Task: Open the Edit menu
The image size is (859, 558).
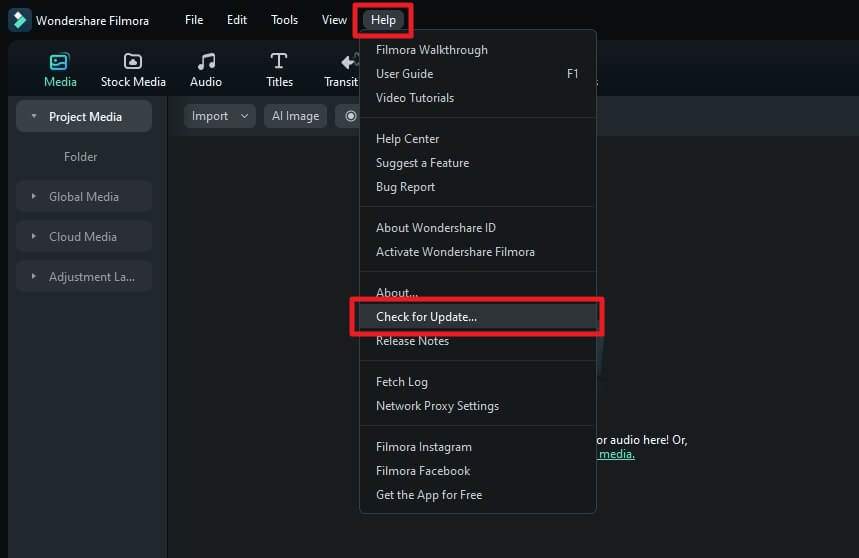Action: click(237, 20)
